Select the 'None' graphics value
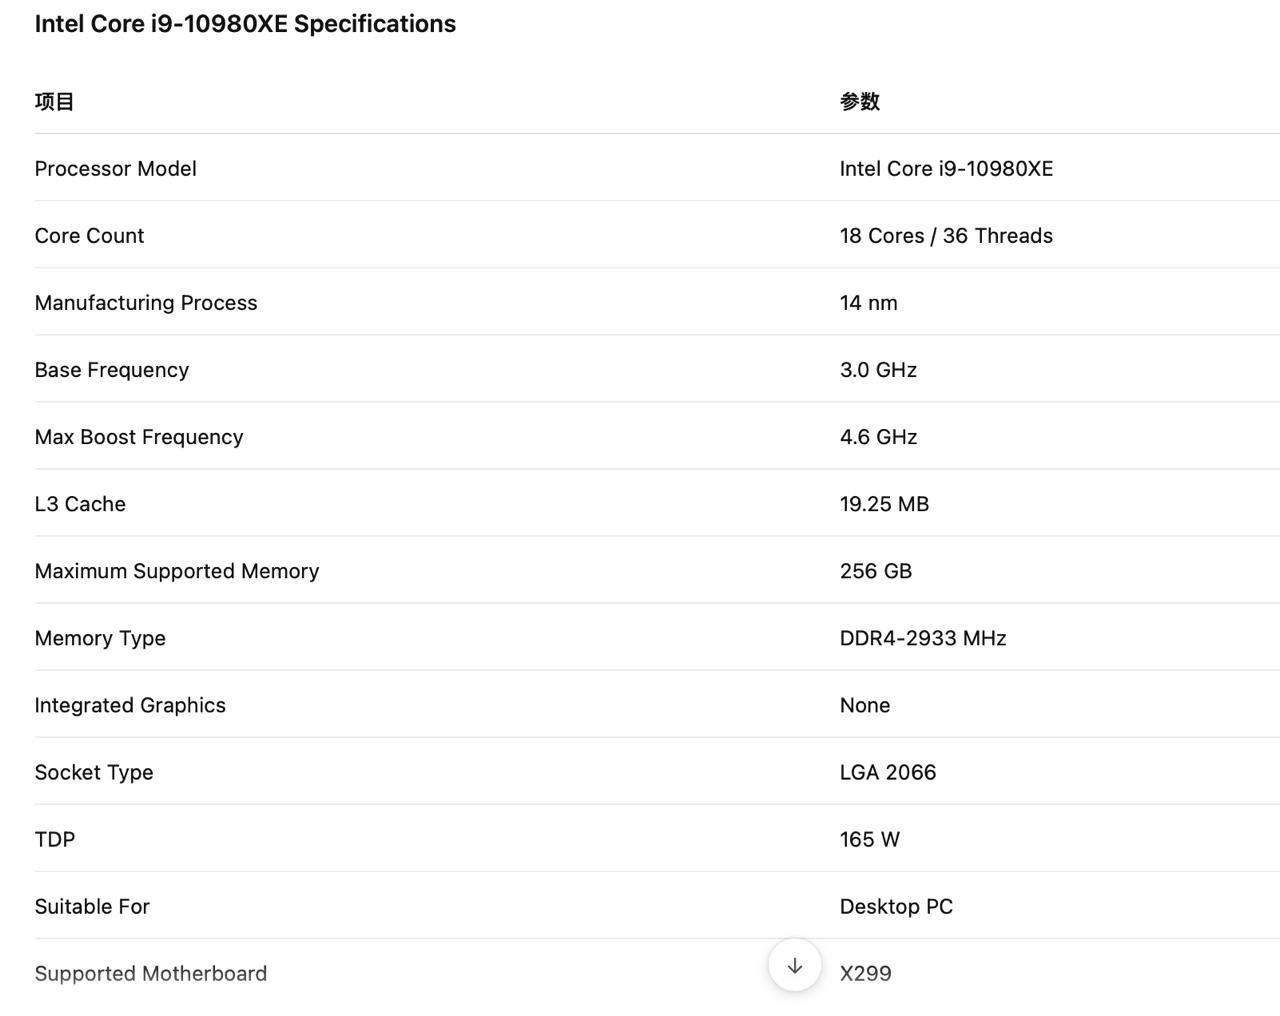This screenshot has height=1016, width=1280. coord(865,704)
